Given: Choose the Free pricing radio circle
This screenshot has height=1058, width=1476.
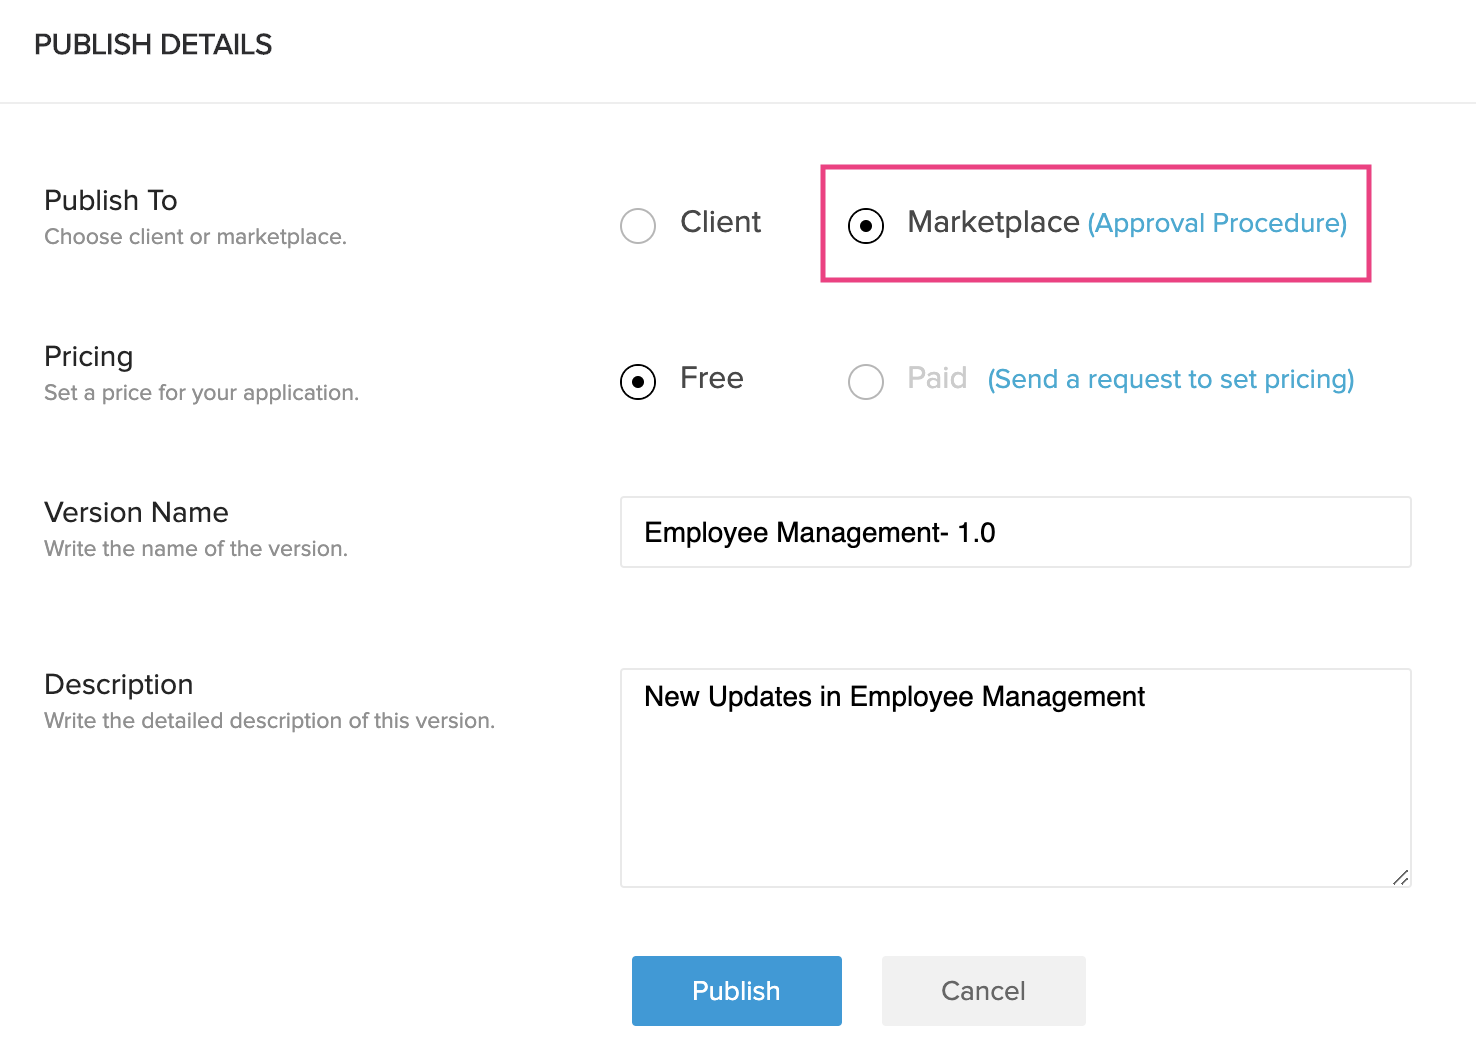Looking at the screenshot, I should (x=638, y=381).
